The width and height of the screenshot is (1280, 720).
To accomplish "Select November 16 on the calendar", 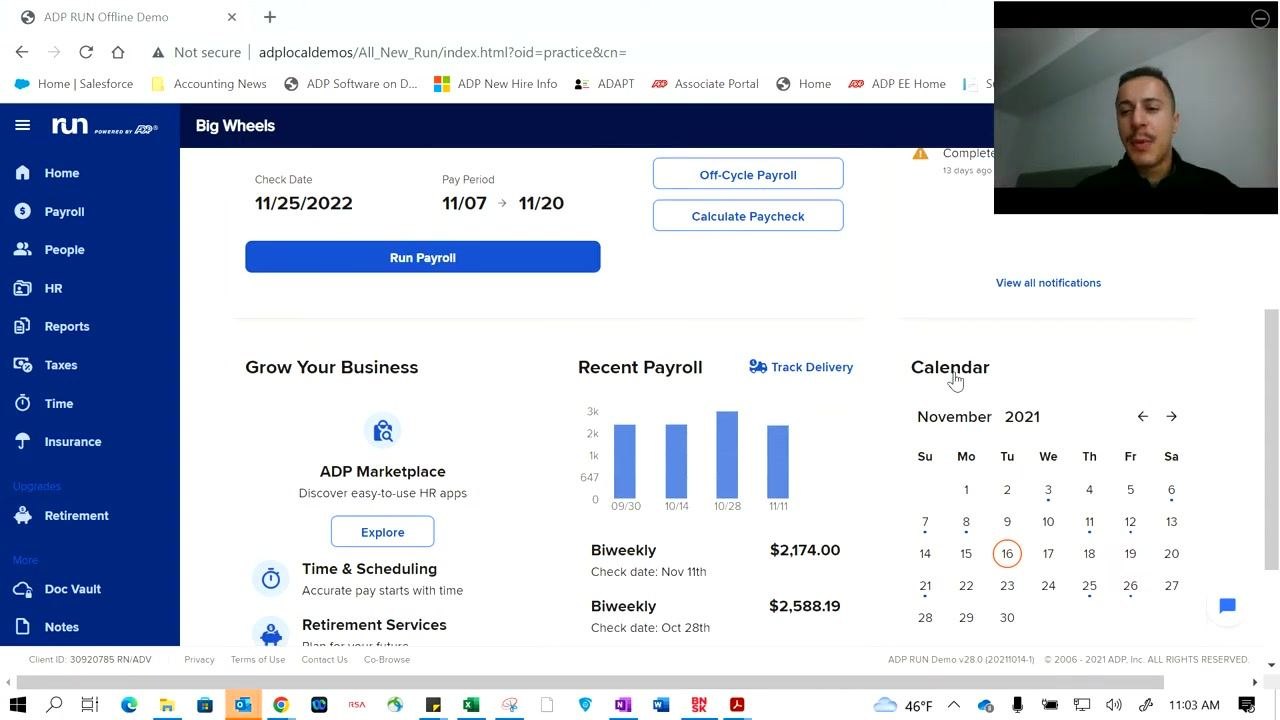I will [1007, 553].
